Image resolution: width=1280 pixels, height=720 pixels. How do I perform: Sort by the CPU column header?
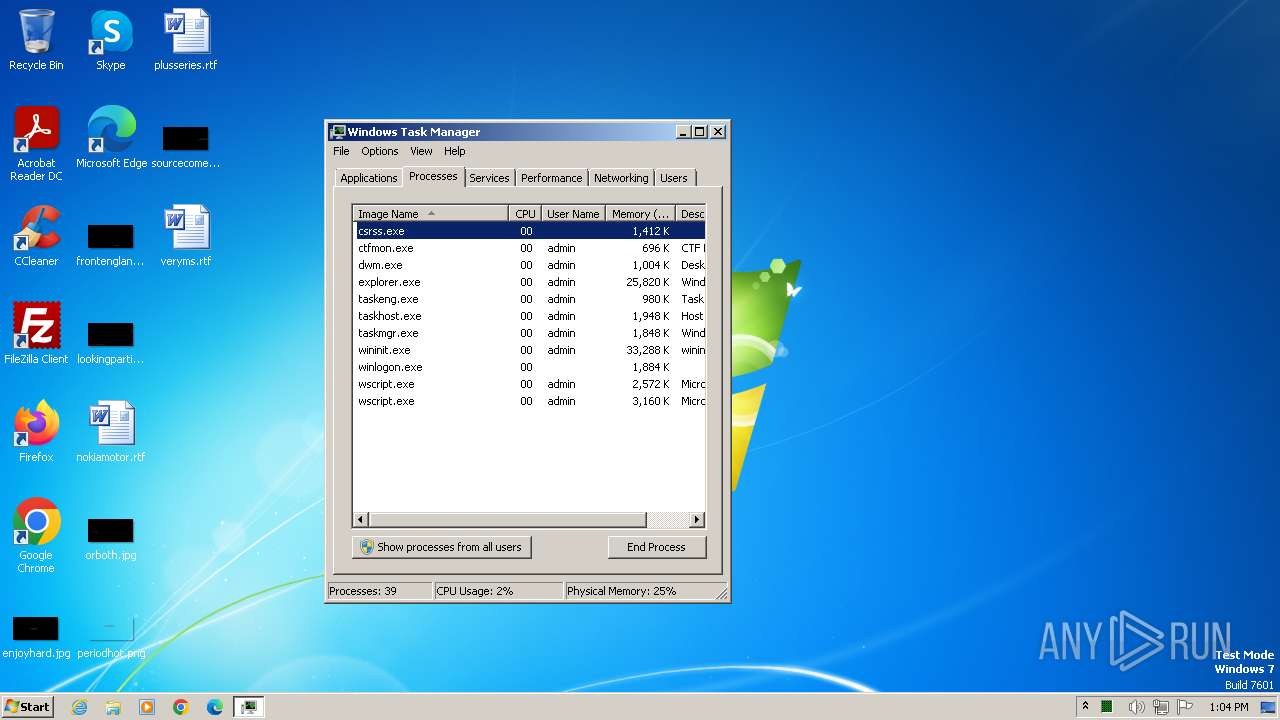pyautogui.click(x=525, y=214)
